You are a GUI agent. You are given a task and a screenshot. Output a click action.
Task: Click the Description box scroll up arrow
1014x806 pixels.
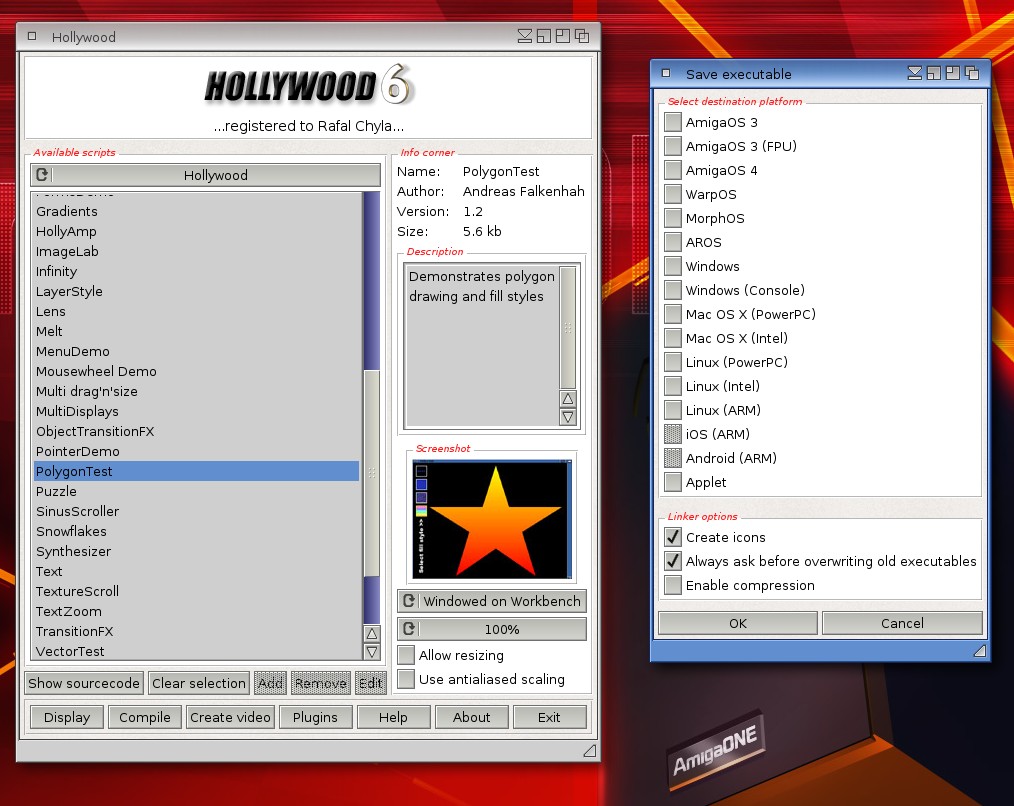[568, 398]
